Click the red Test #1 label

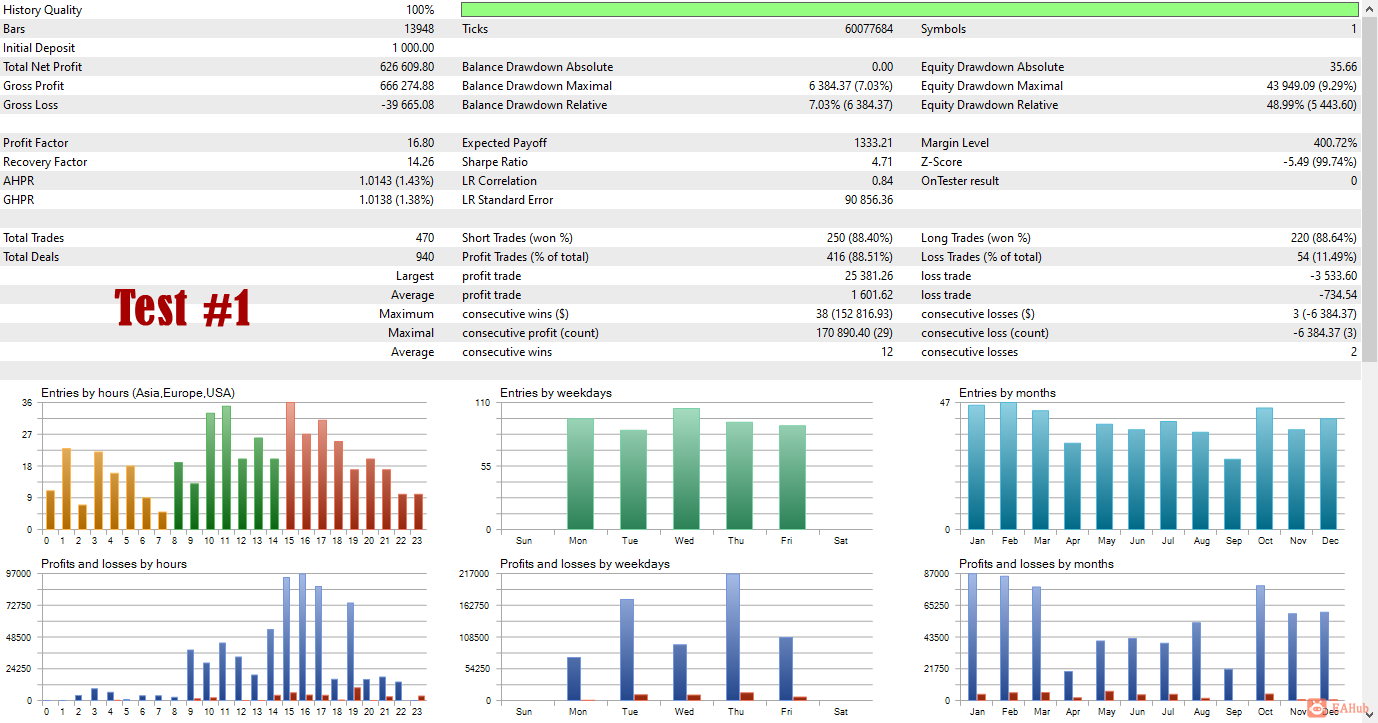[182, 307]
